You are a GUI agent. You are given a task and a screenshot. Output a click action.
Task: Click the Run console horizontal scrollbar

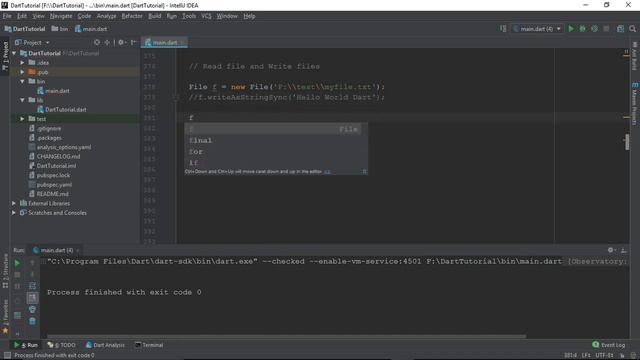click(x=286, y=336)
